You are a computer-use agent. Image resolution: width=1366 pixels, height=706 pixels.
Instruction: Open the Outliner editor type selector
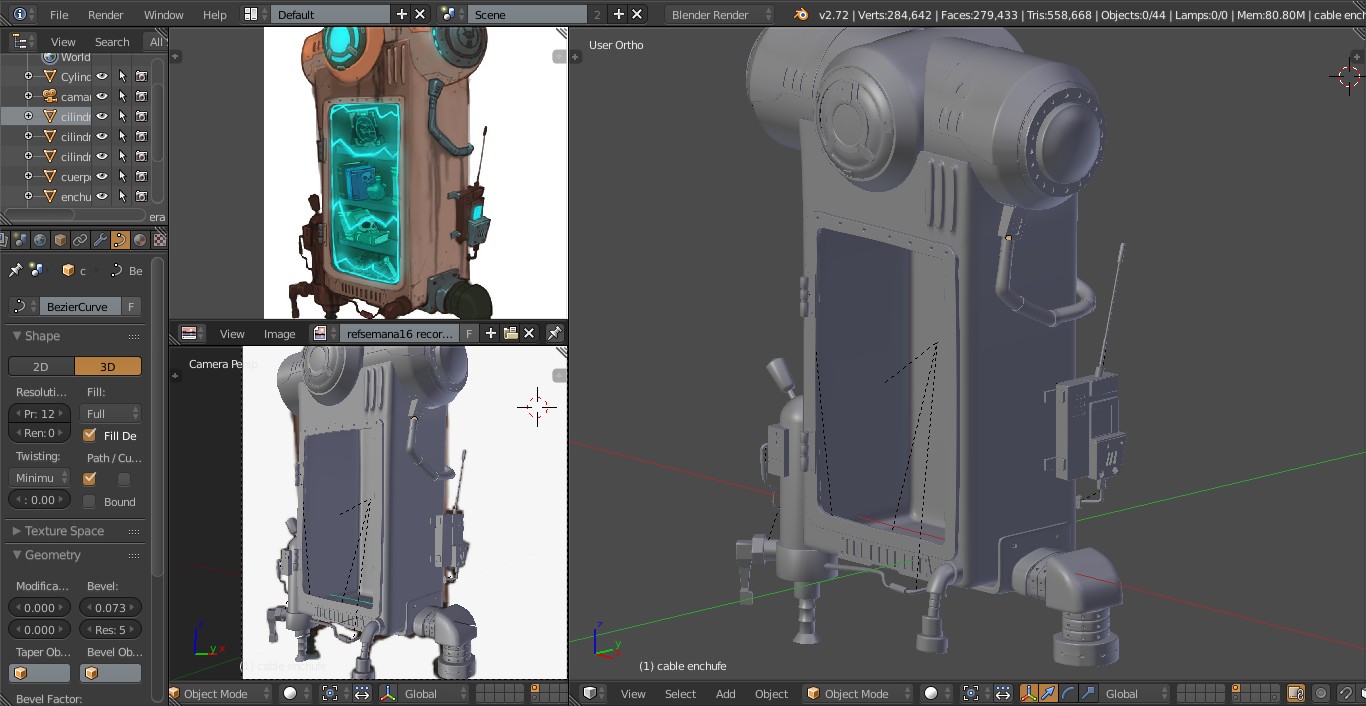click(x=22, y=41)
